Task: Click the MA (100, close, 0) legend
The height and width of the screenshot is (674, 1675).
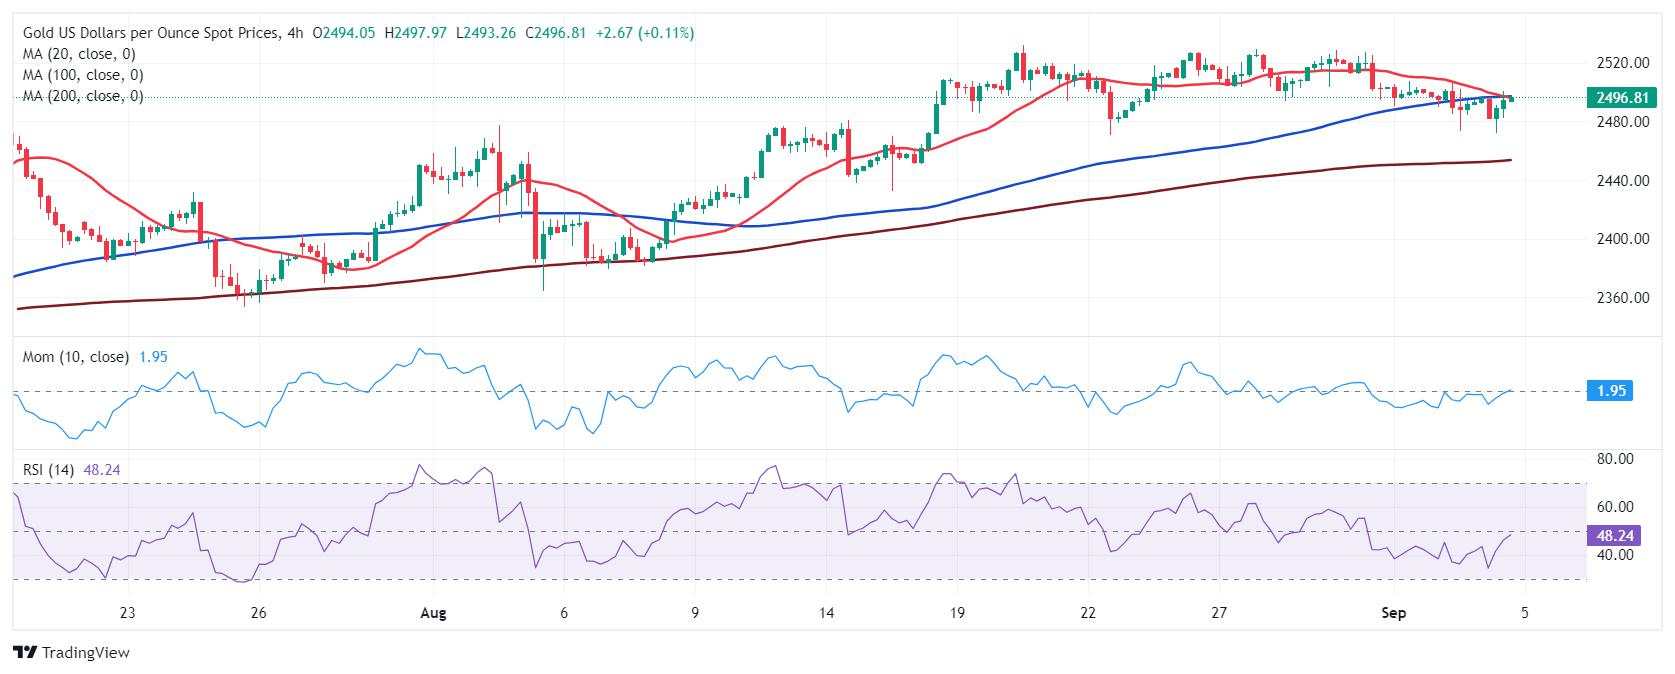Action: [x=83, y=75]
